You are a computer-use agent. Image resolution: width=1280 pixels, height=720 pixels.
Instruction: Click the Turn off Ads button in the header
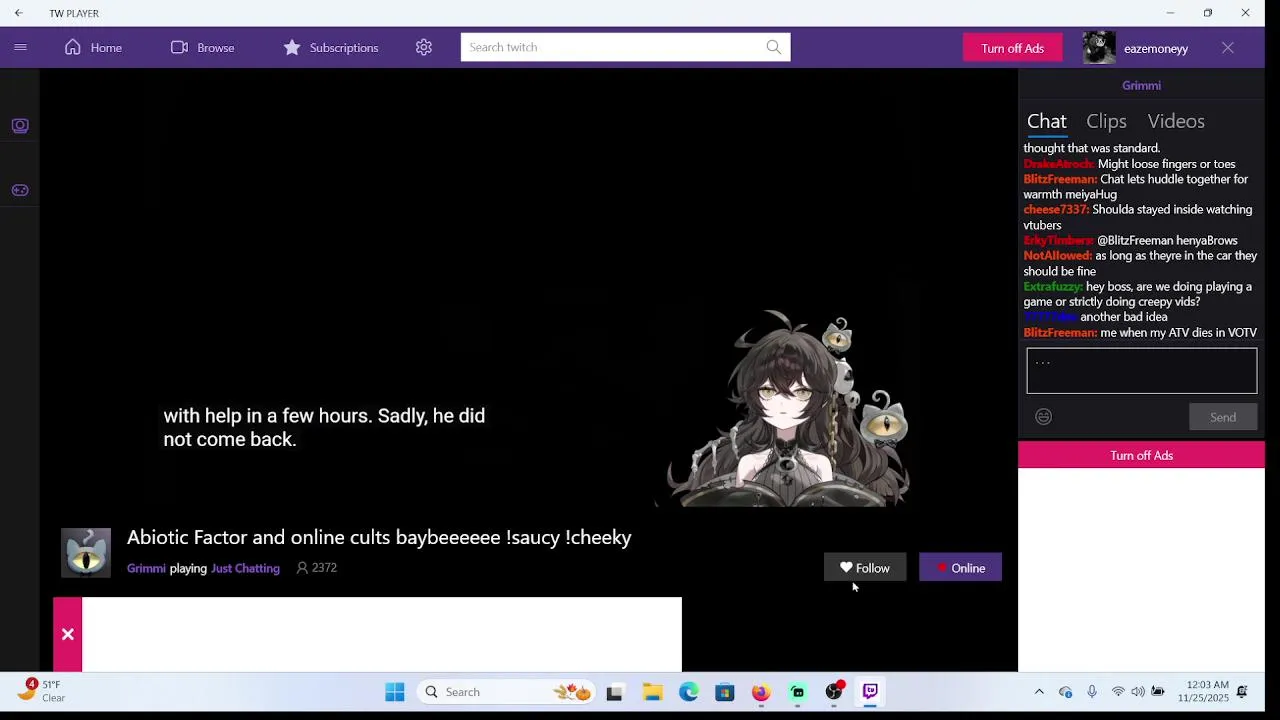(1012, 48)
